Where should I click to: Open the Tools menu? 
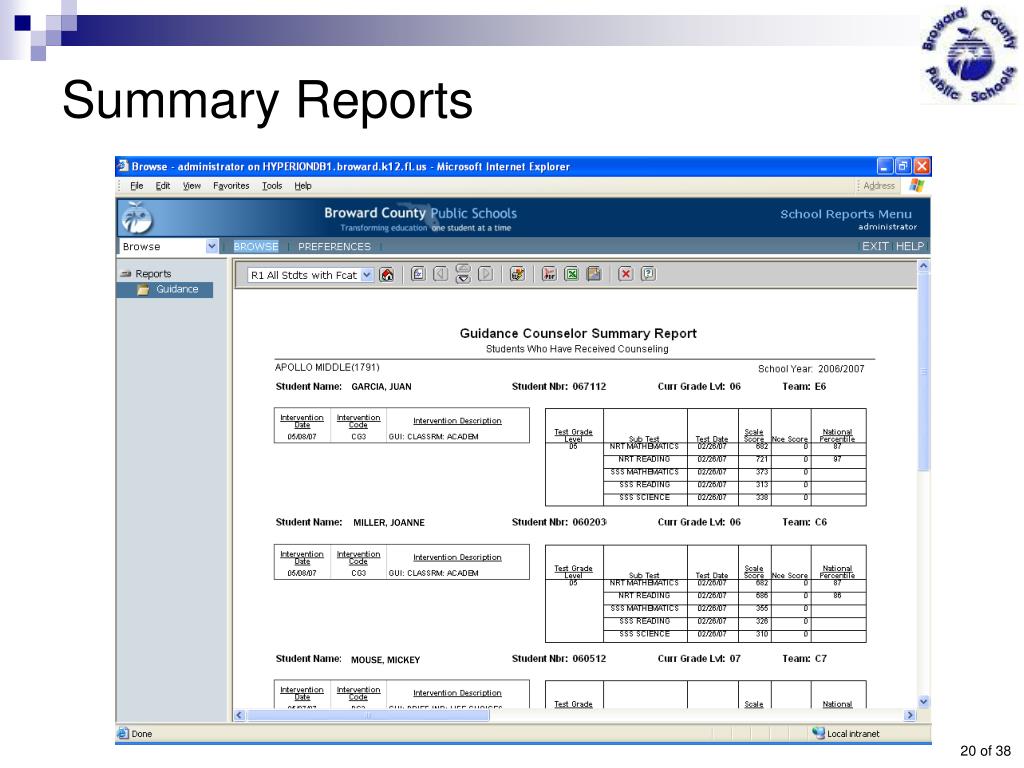(272, 186)
